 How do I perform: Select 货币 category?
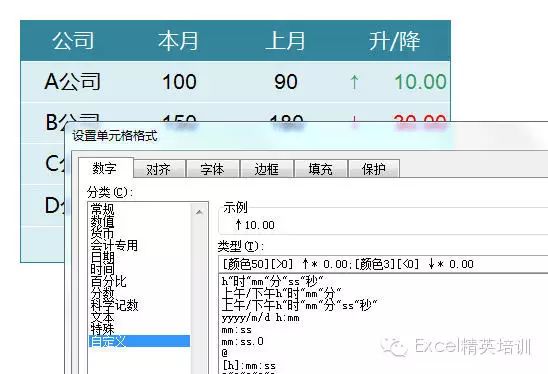click(x=102, y=233)
